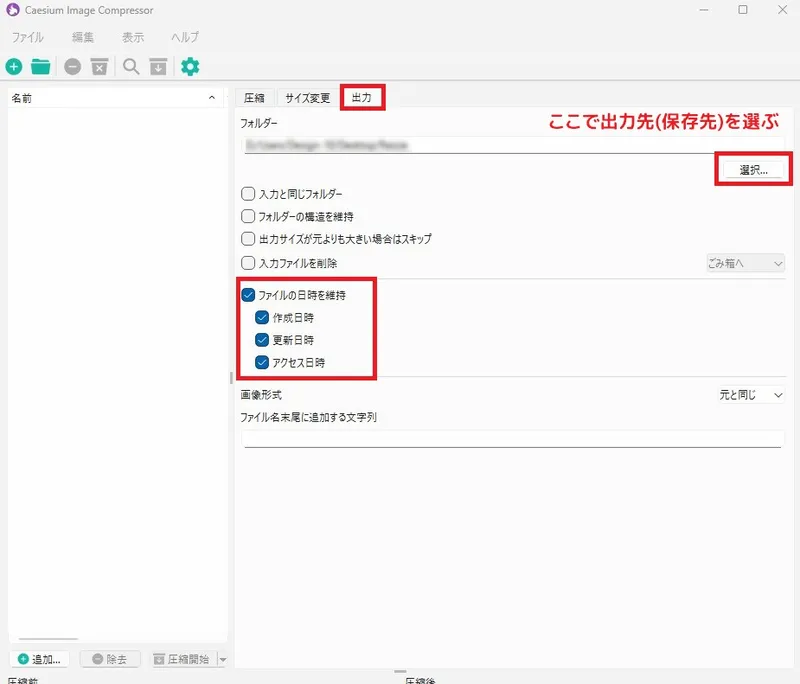Uncheck ファイルの日時を維持 checkbox
Screen dimensions: 800x684
(x=248, y=295)
